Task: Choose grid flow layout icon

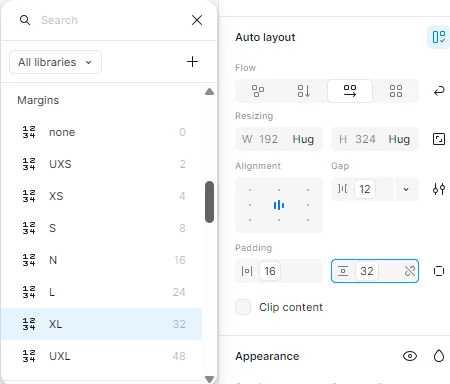Action: [396, 91]
